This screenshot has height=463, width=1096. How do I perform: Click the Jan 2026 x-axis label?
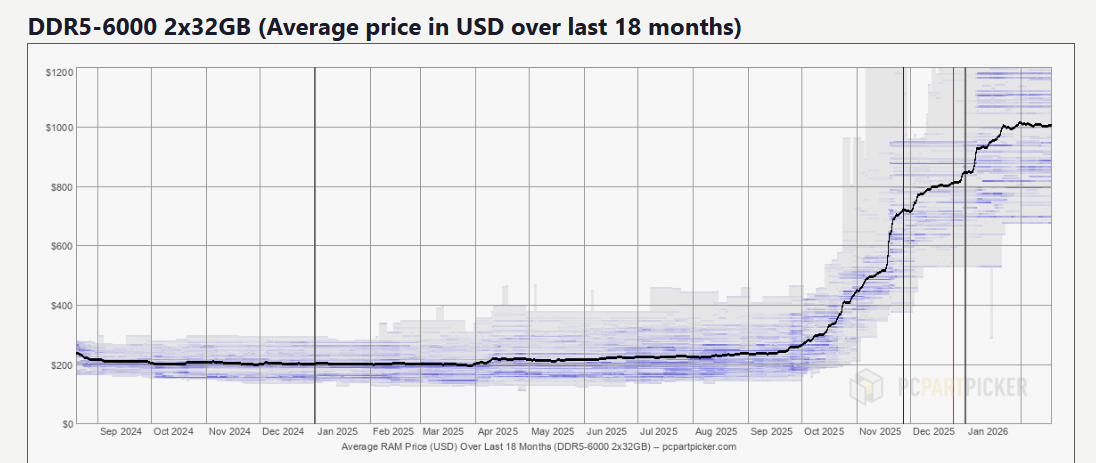(x=990, y=432)
